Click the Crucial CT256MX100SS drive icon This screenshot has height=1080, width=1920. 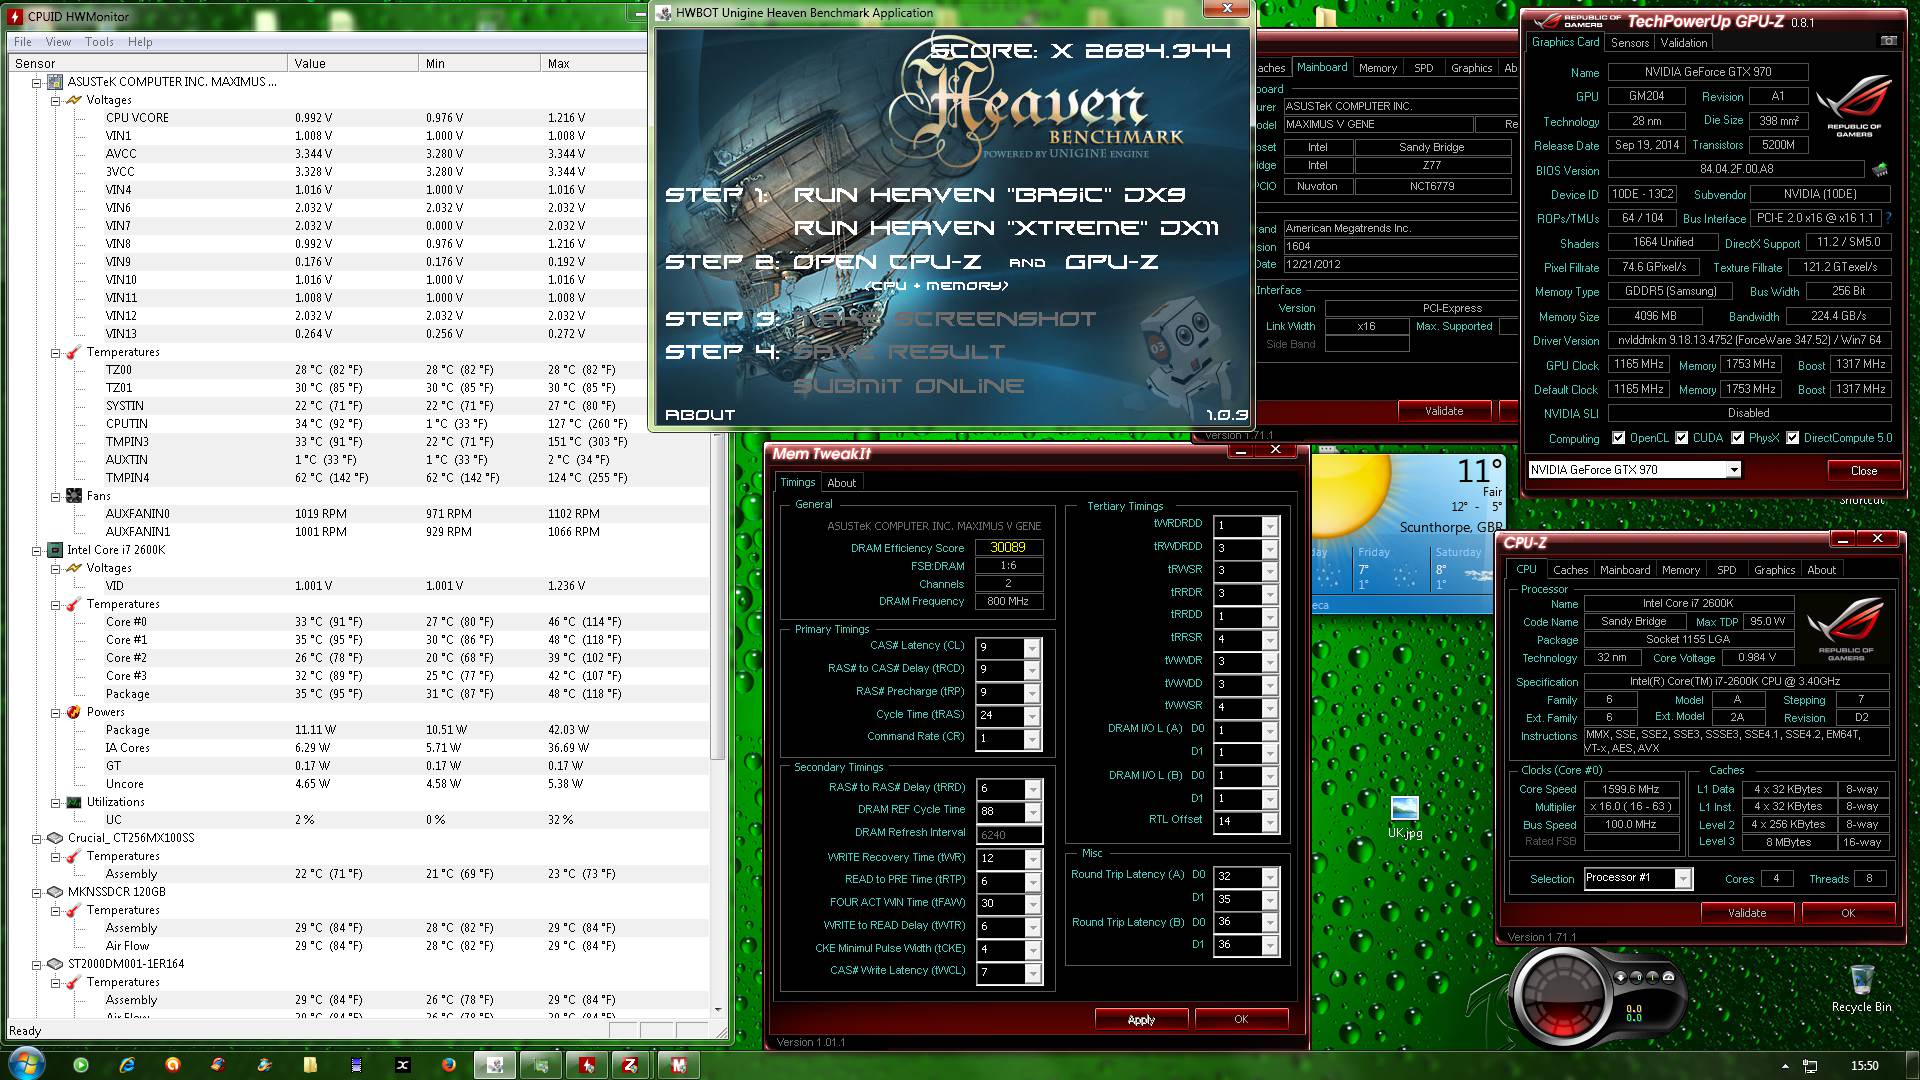56,838
